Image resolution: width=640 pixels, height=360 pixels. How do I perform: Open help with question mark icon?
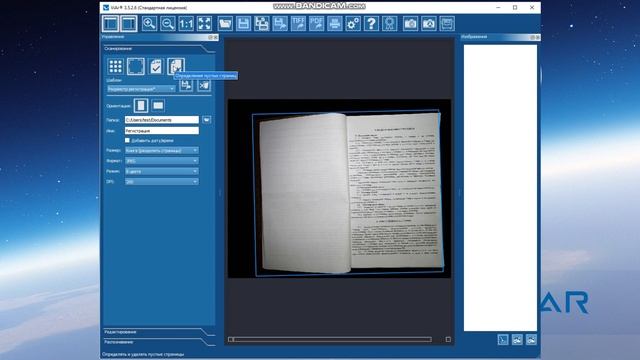coord(371,24)
